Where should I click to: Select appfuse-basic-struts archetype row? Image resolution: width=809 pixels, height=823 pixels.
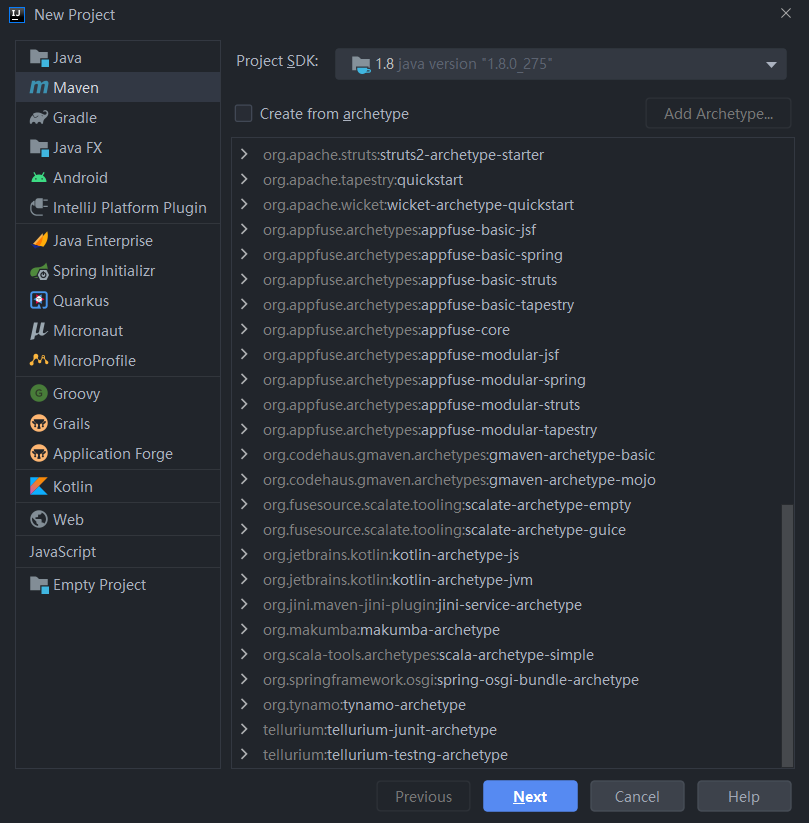pos(512,280)
